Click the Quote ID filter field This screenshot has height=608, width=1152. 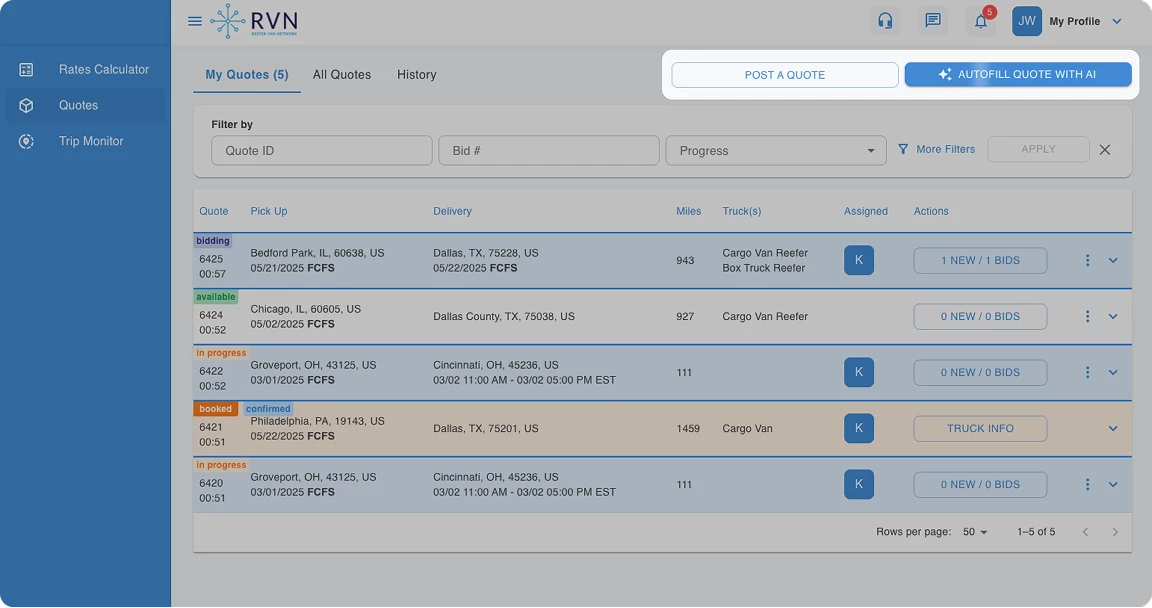[322, 151]
